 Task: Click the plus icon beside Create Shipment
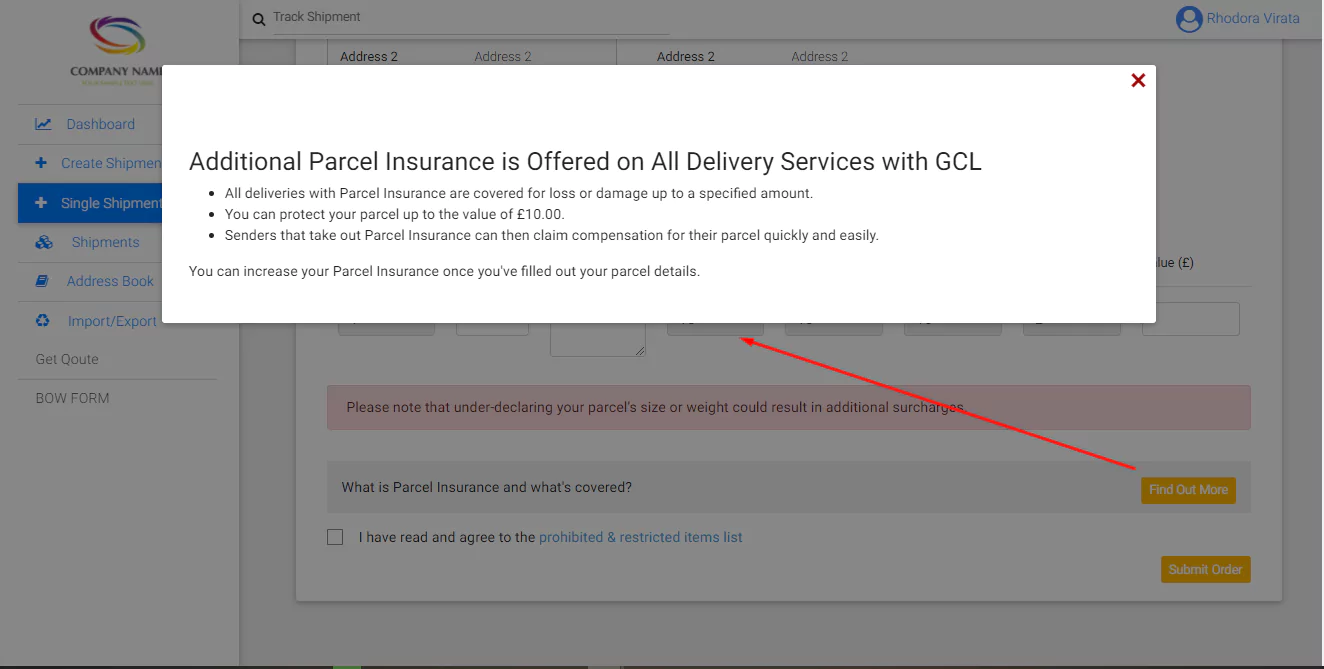[41, 163]
